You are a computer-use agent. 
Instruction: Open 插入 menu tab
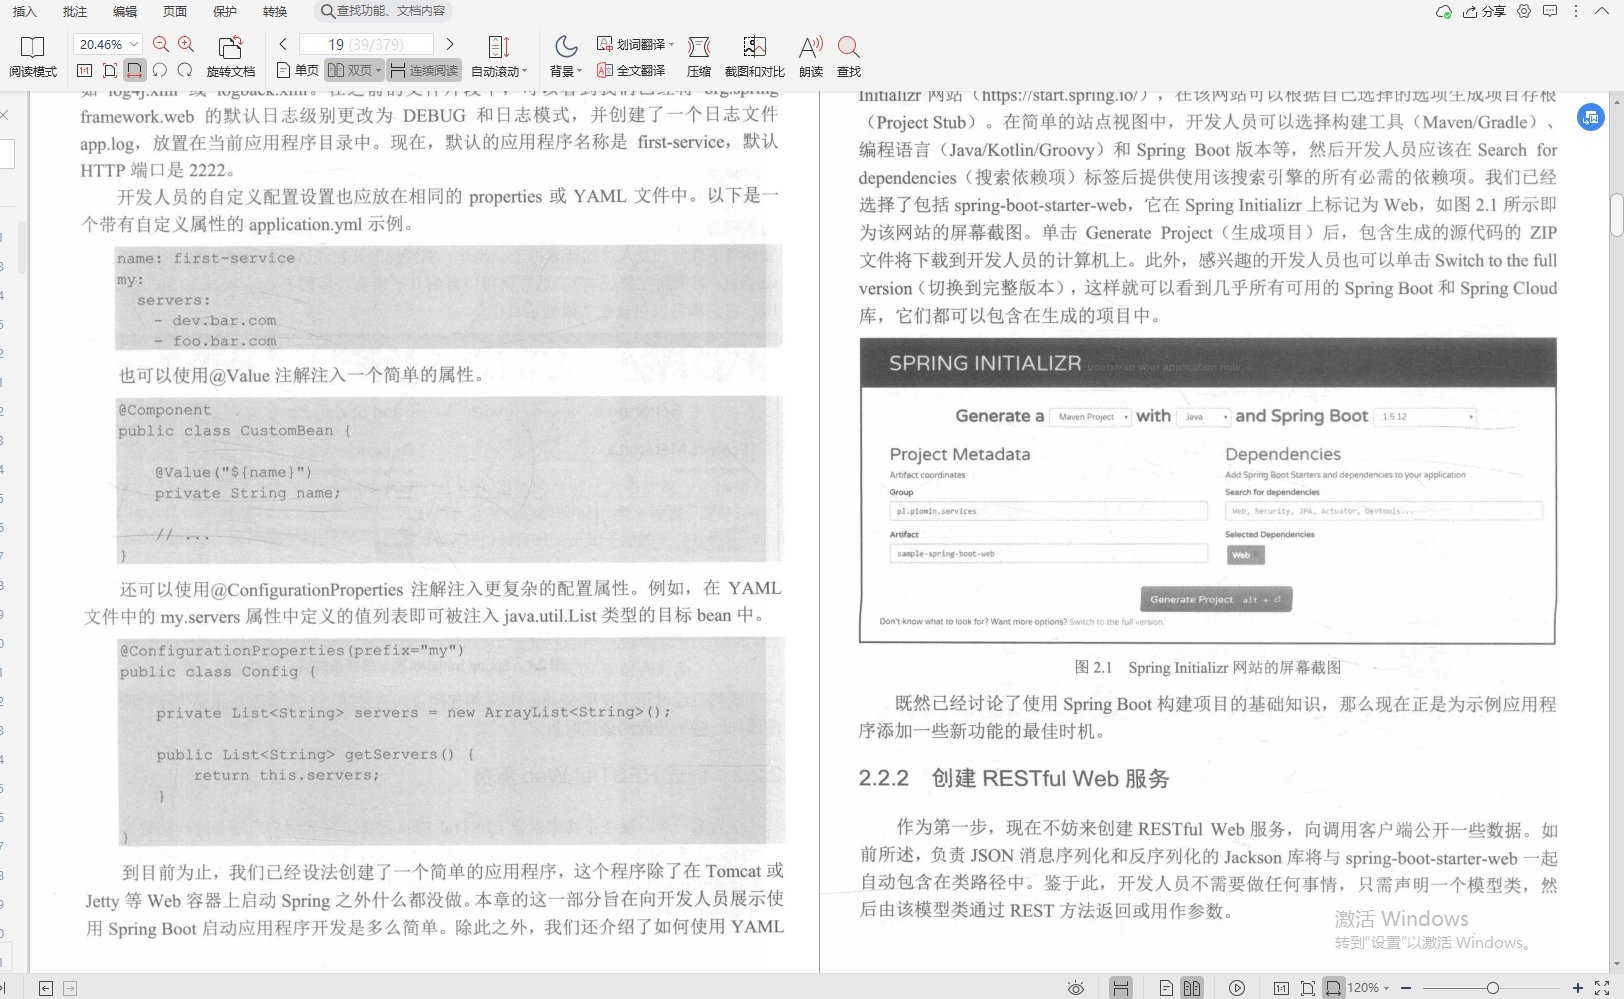click(x=24, y=11)
